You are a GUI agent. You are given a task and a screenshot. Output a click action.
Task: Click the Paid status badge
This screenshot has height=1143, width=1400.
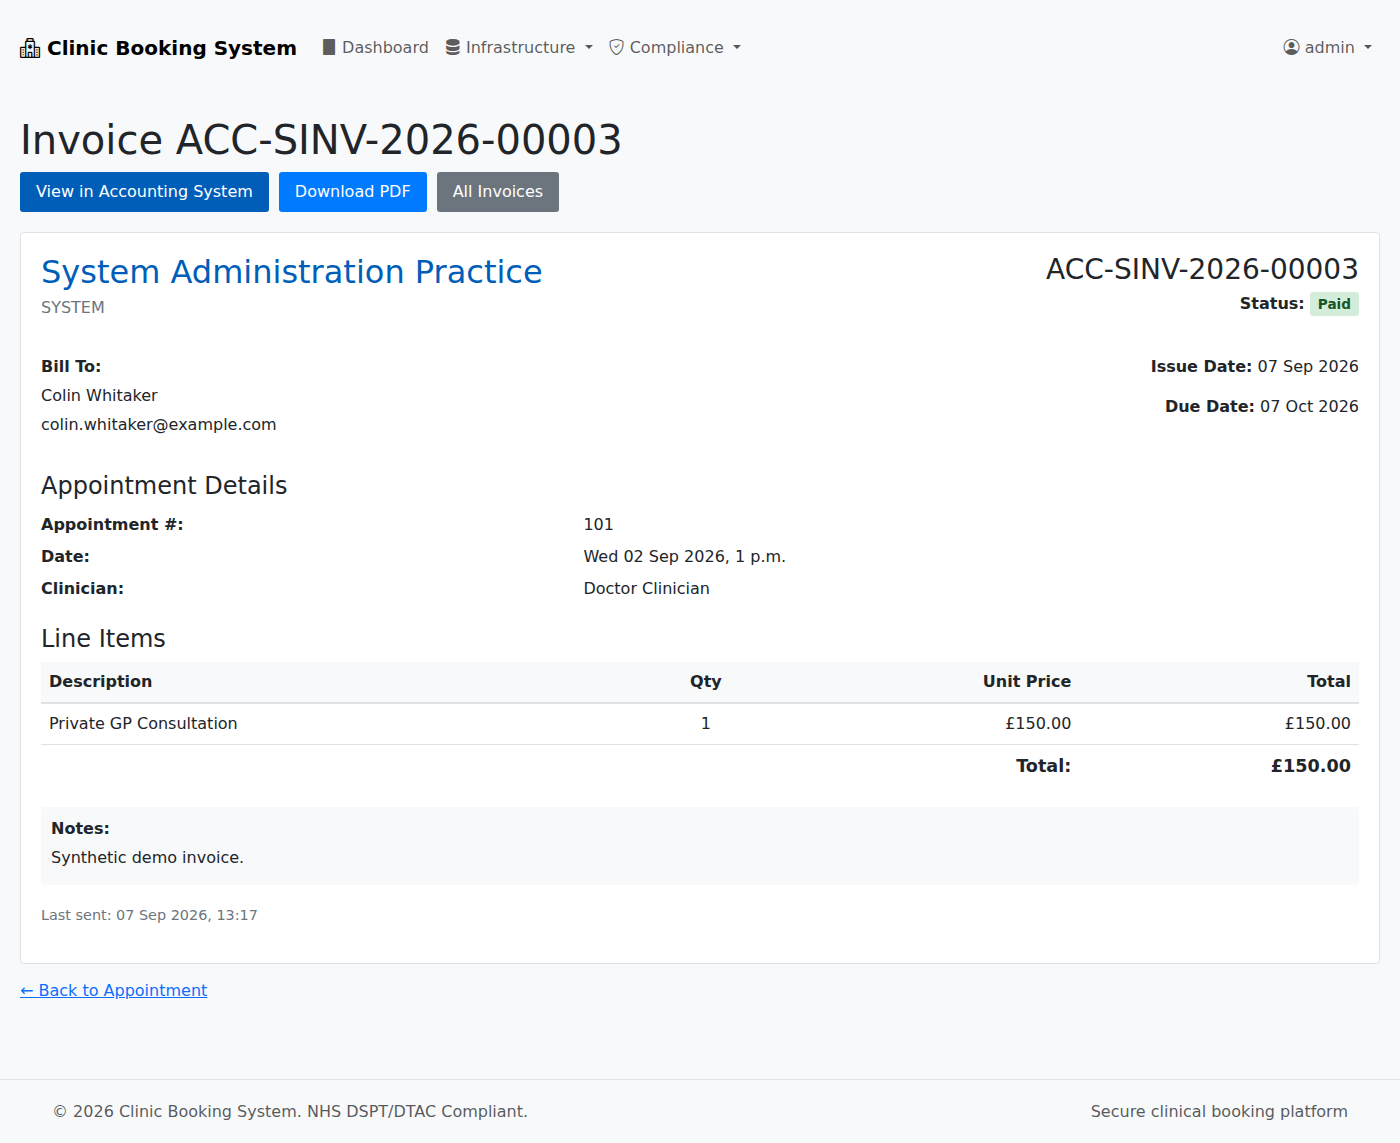[x=1334, y=304]
